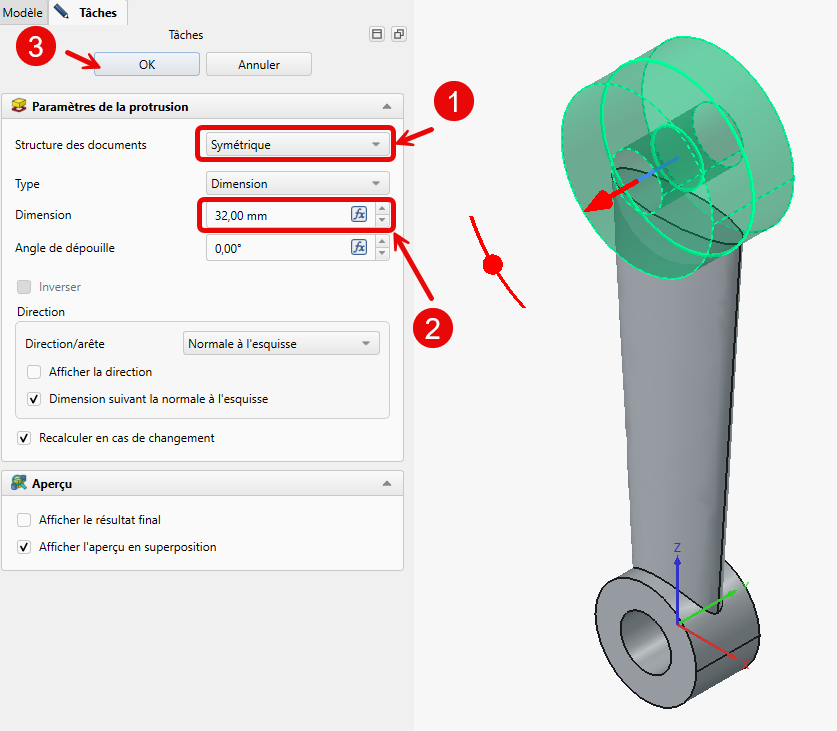The height and width of the screenshot is (731, 837).
Task: Click the Dimension 32,00 mm input field
Action: click(276, 215)
